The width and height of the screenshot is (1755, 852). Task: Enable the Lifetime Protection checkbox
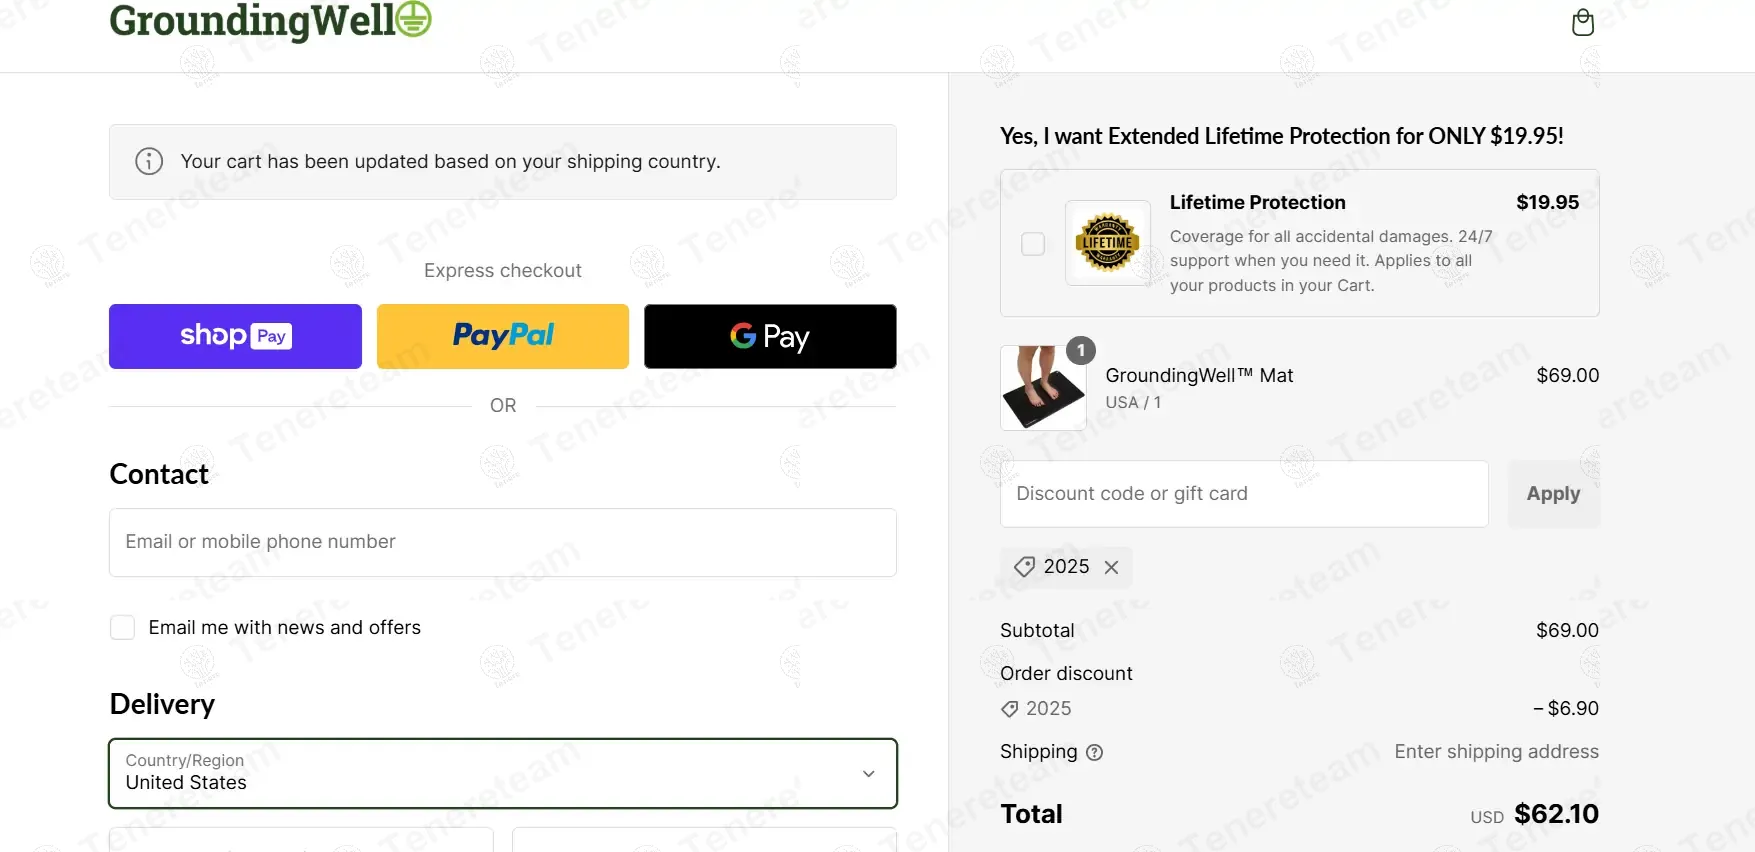coord(1033,244)
